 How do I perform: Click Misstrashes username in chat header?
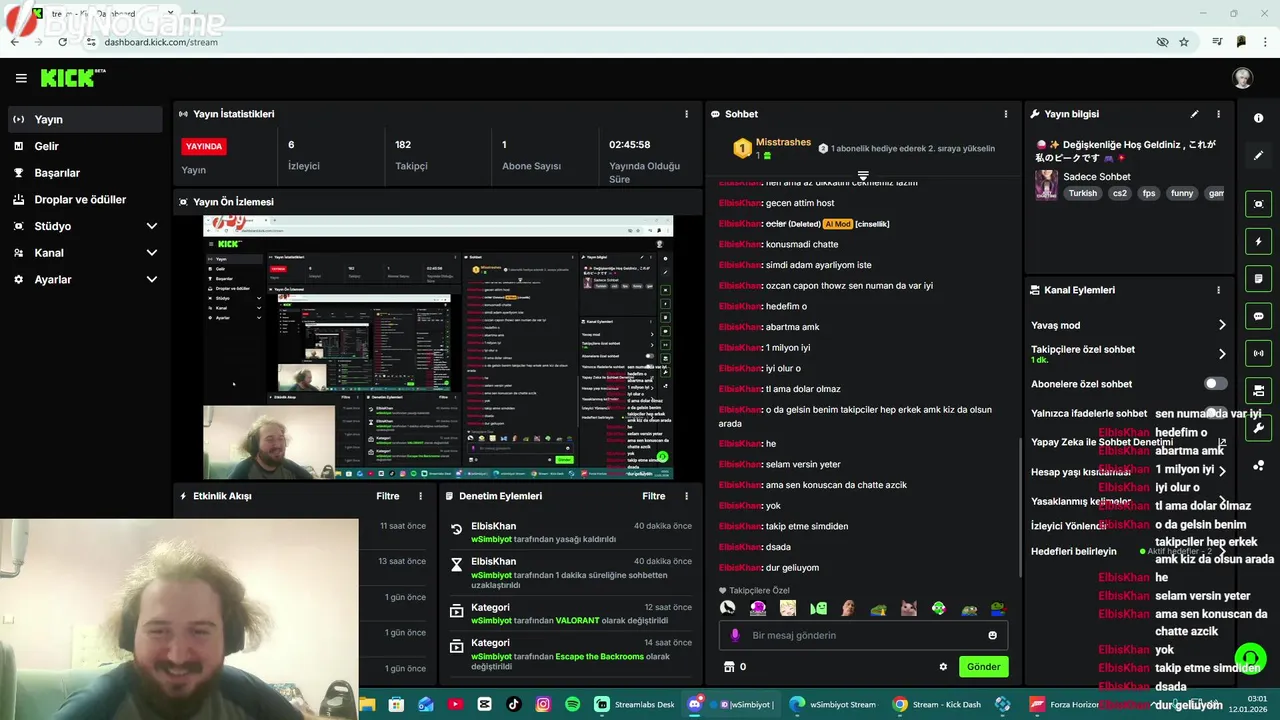pos(783,142)
